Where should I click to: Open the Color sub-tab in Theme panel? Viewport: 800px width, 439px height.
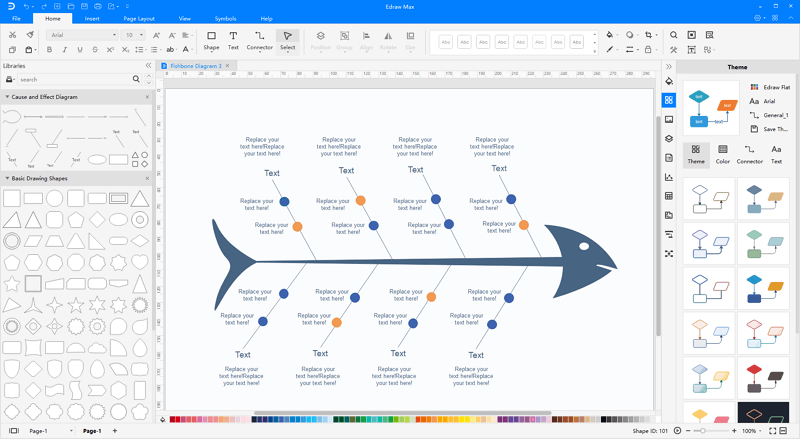[x=722, y=154]
